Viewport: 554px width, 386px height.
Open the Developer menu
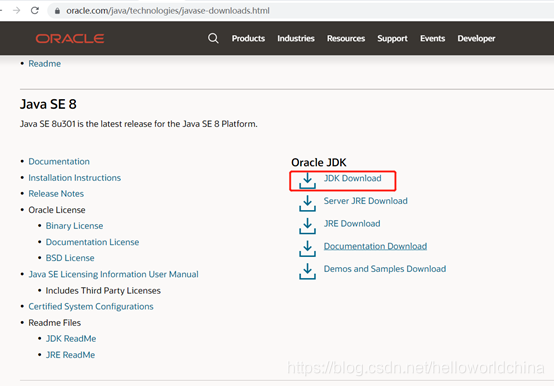tap(476, 38)
